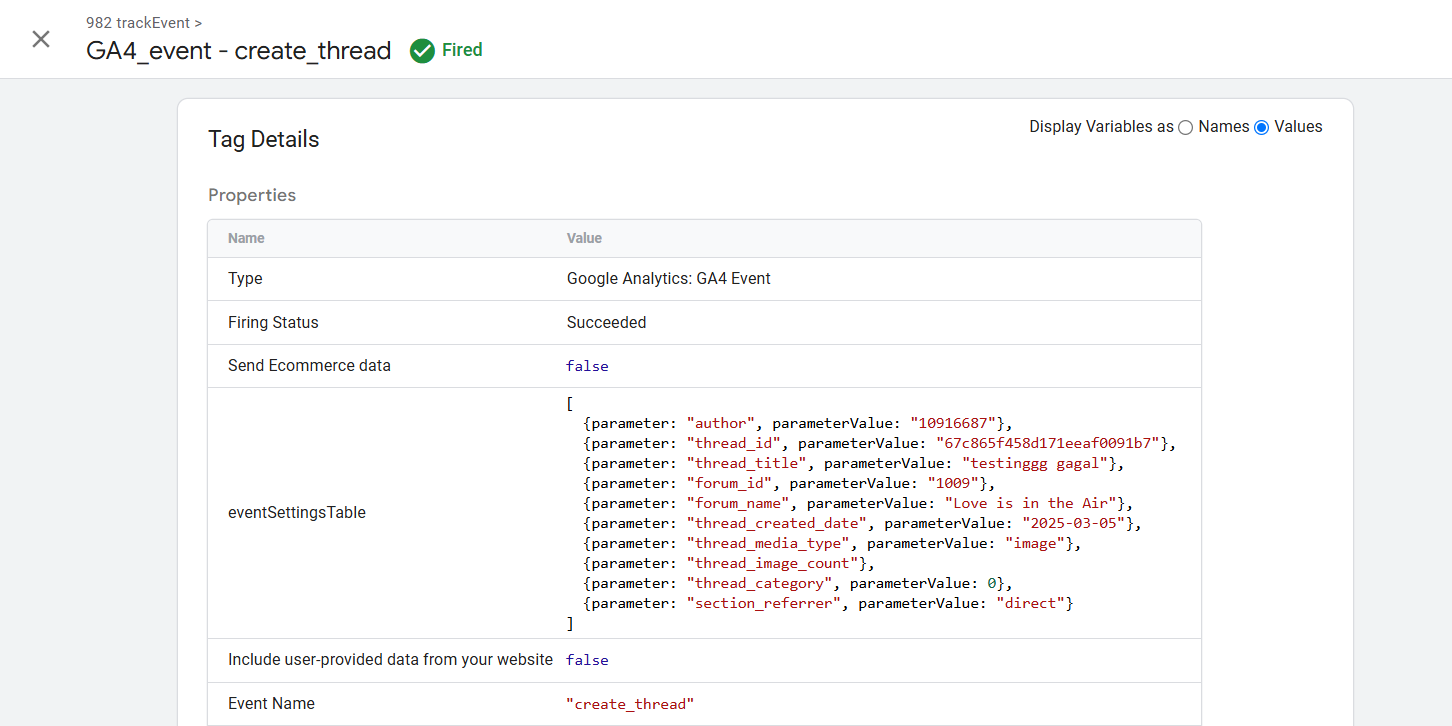Select the Type row label
1452x726 pixels.
coord(245,279)
